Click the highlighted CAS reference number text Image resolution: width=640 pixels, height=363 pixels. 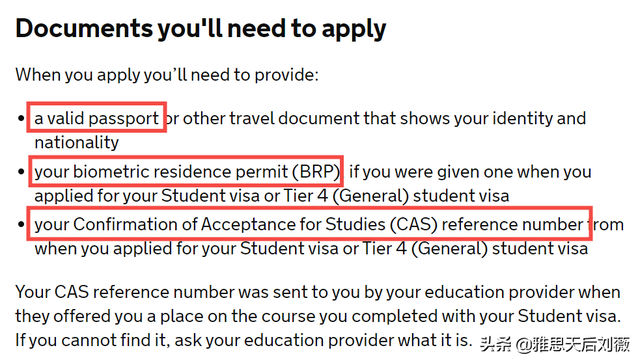click(309, 224)
